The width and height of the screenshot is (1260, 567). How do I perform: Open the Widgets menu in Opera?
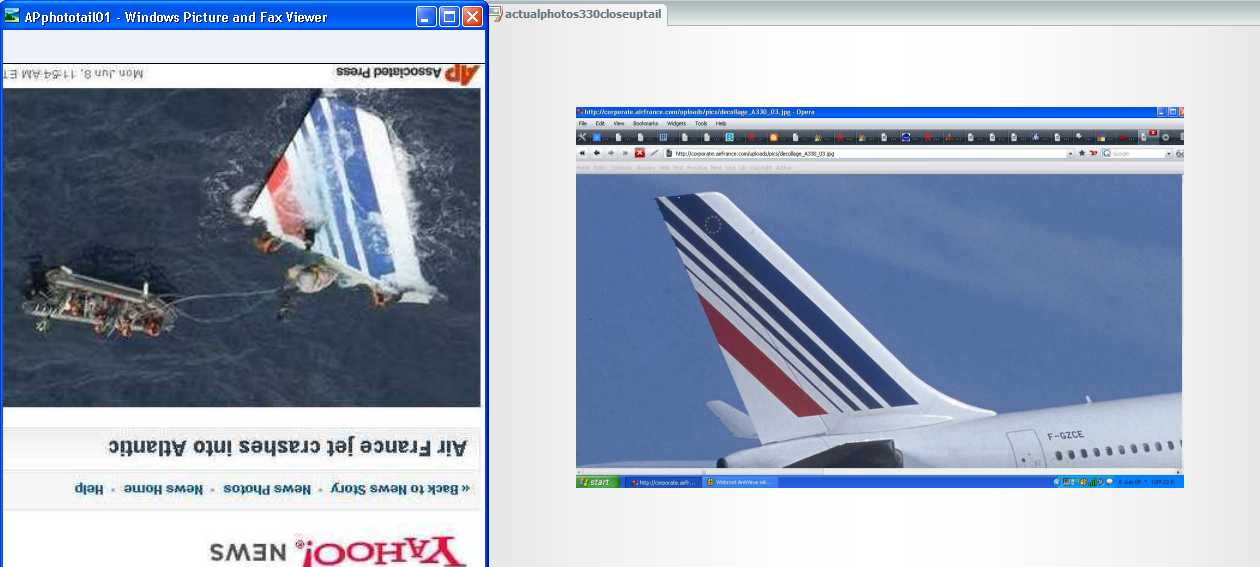676,123
